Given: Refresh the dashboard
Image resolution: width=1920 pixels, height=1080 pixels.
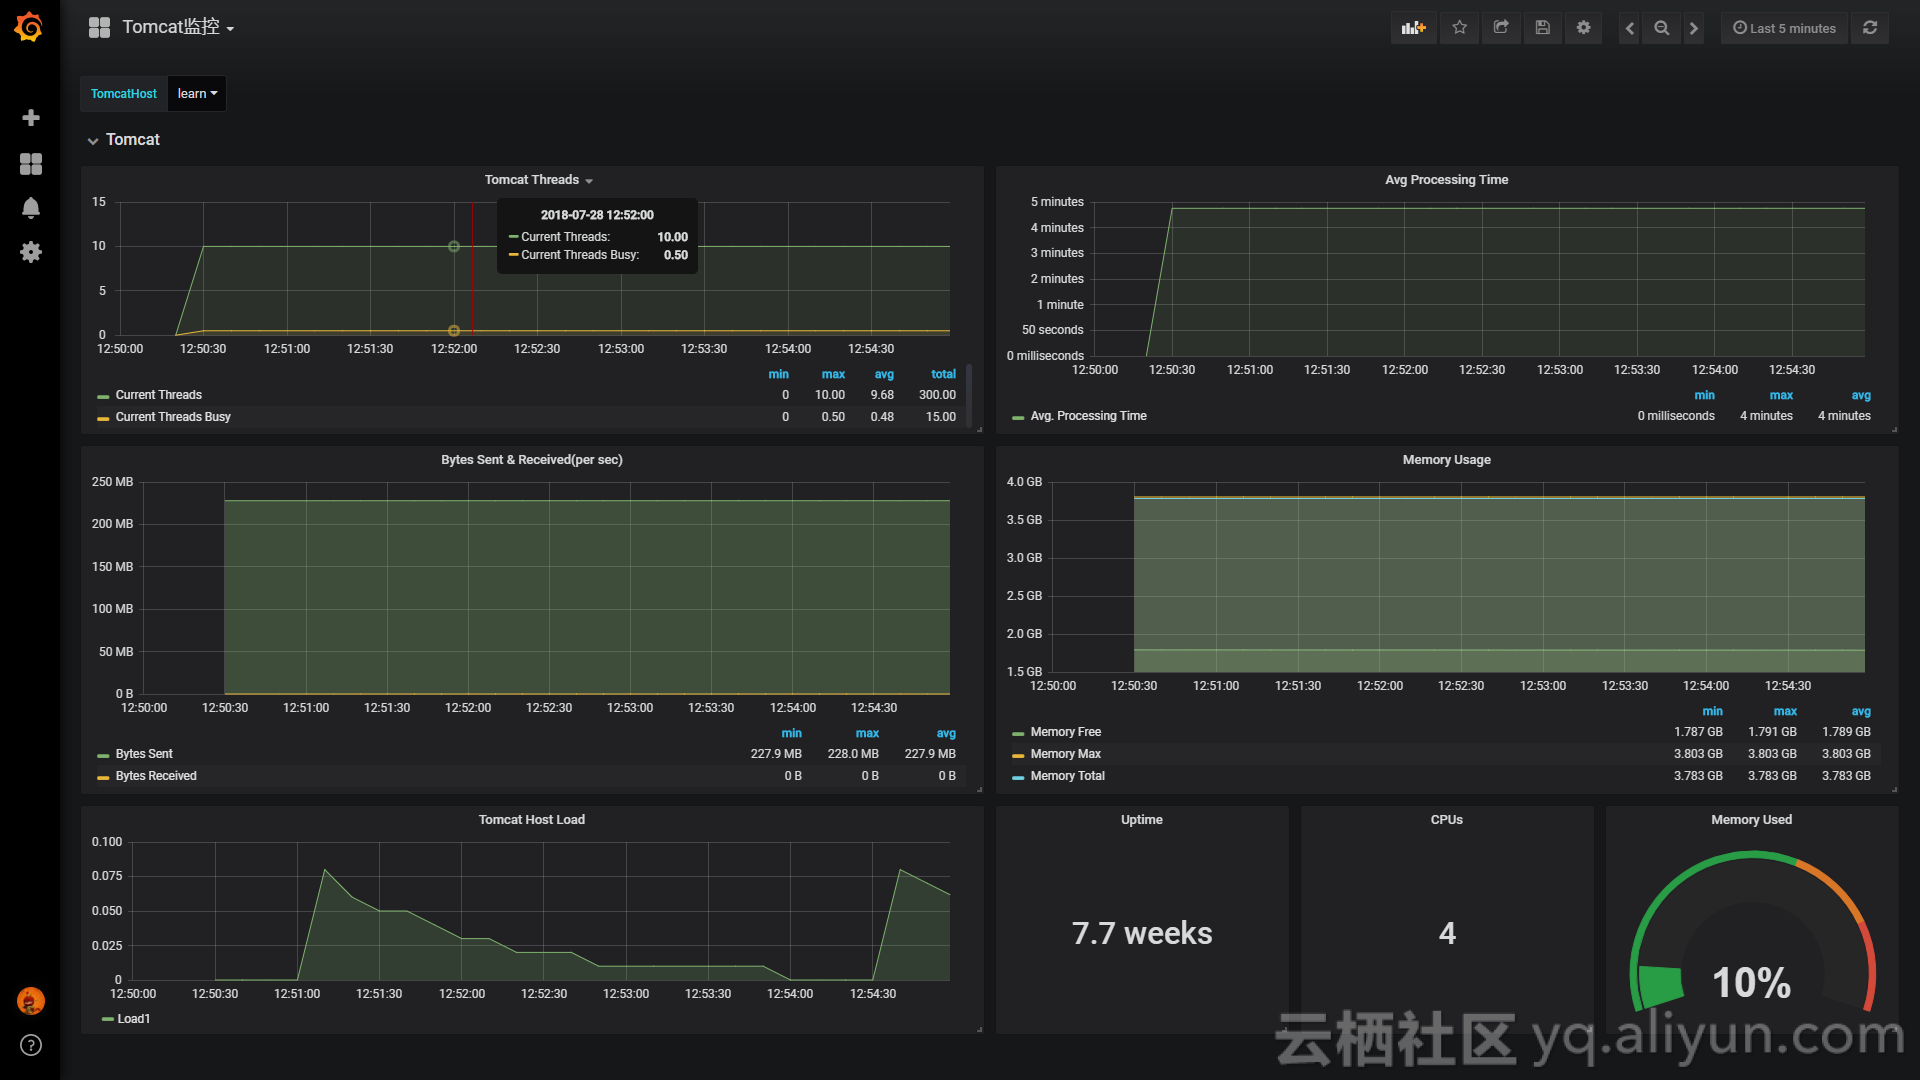Looking at the screenshot, I should [1870, 28].
